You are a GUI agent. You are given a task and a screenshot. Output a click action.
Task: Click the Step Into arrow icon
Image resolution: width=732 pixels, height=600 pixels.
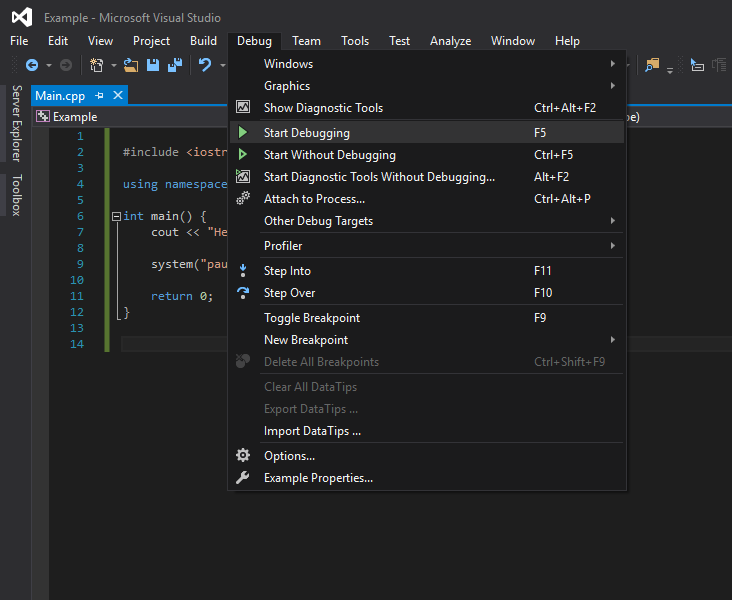243,270
